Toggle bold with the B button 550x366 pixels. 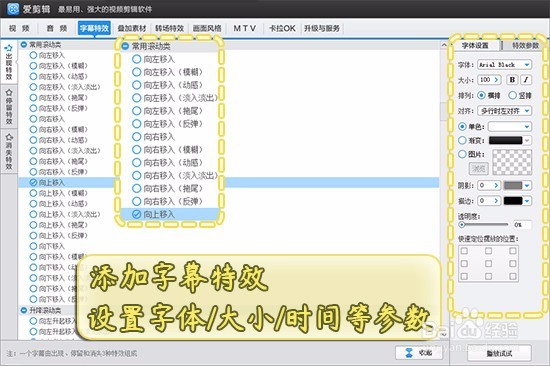(512, 80)
